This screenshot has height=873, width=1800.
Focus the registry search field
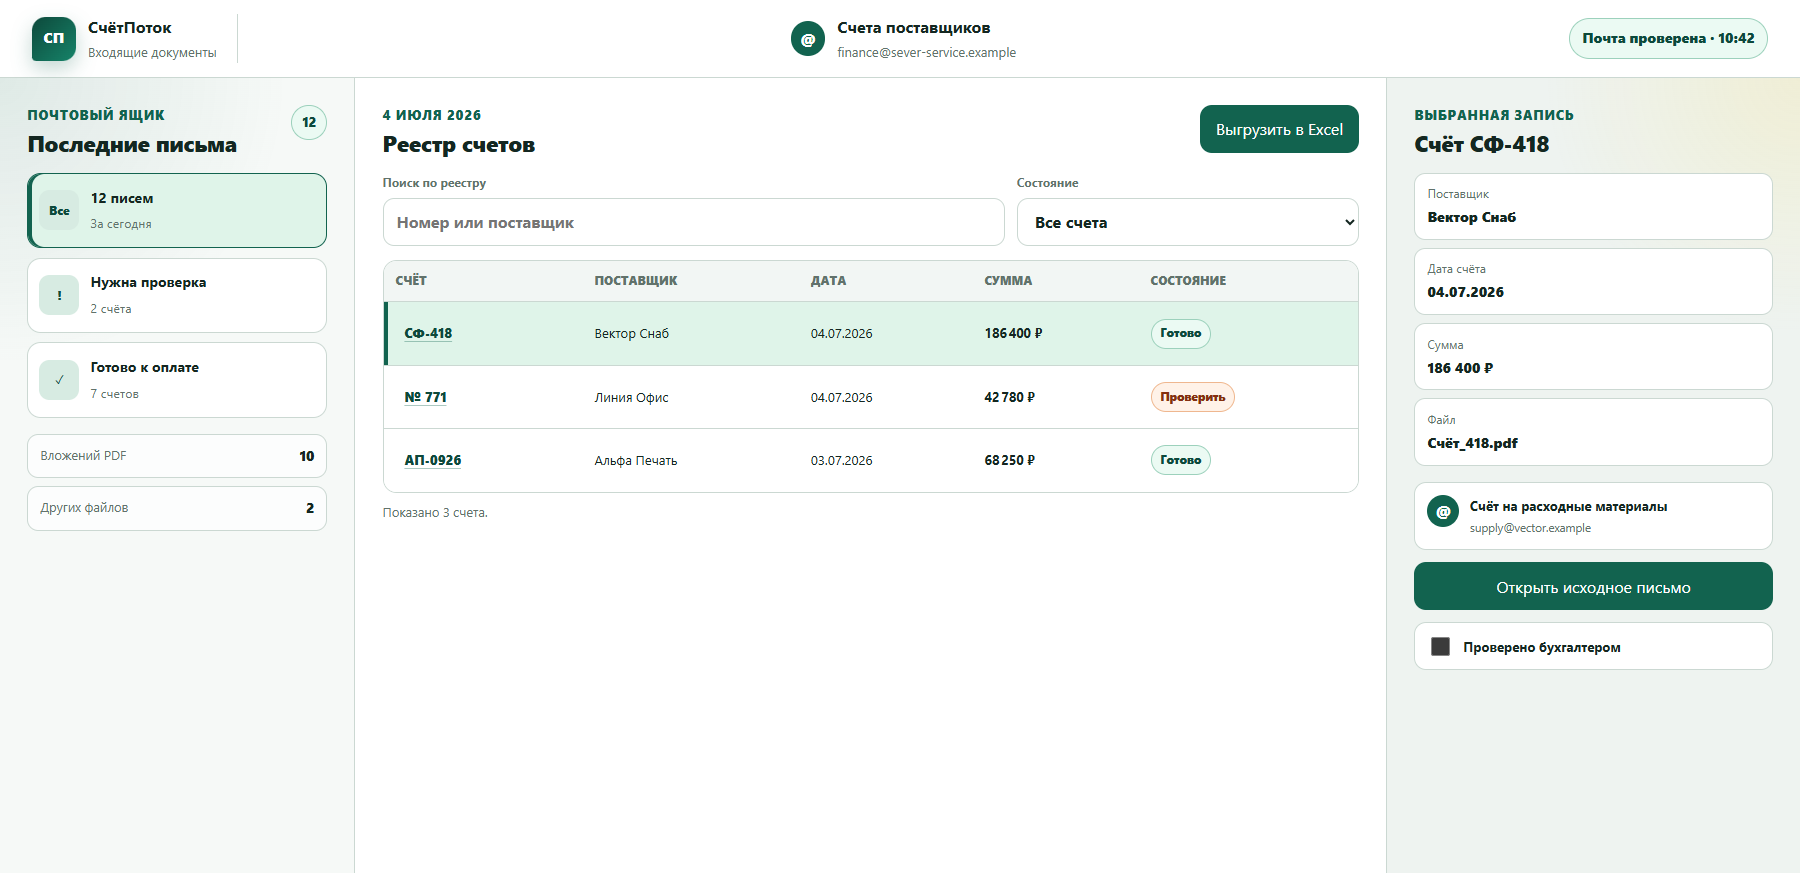693,222
